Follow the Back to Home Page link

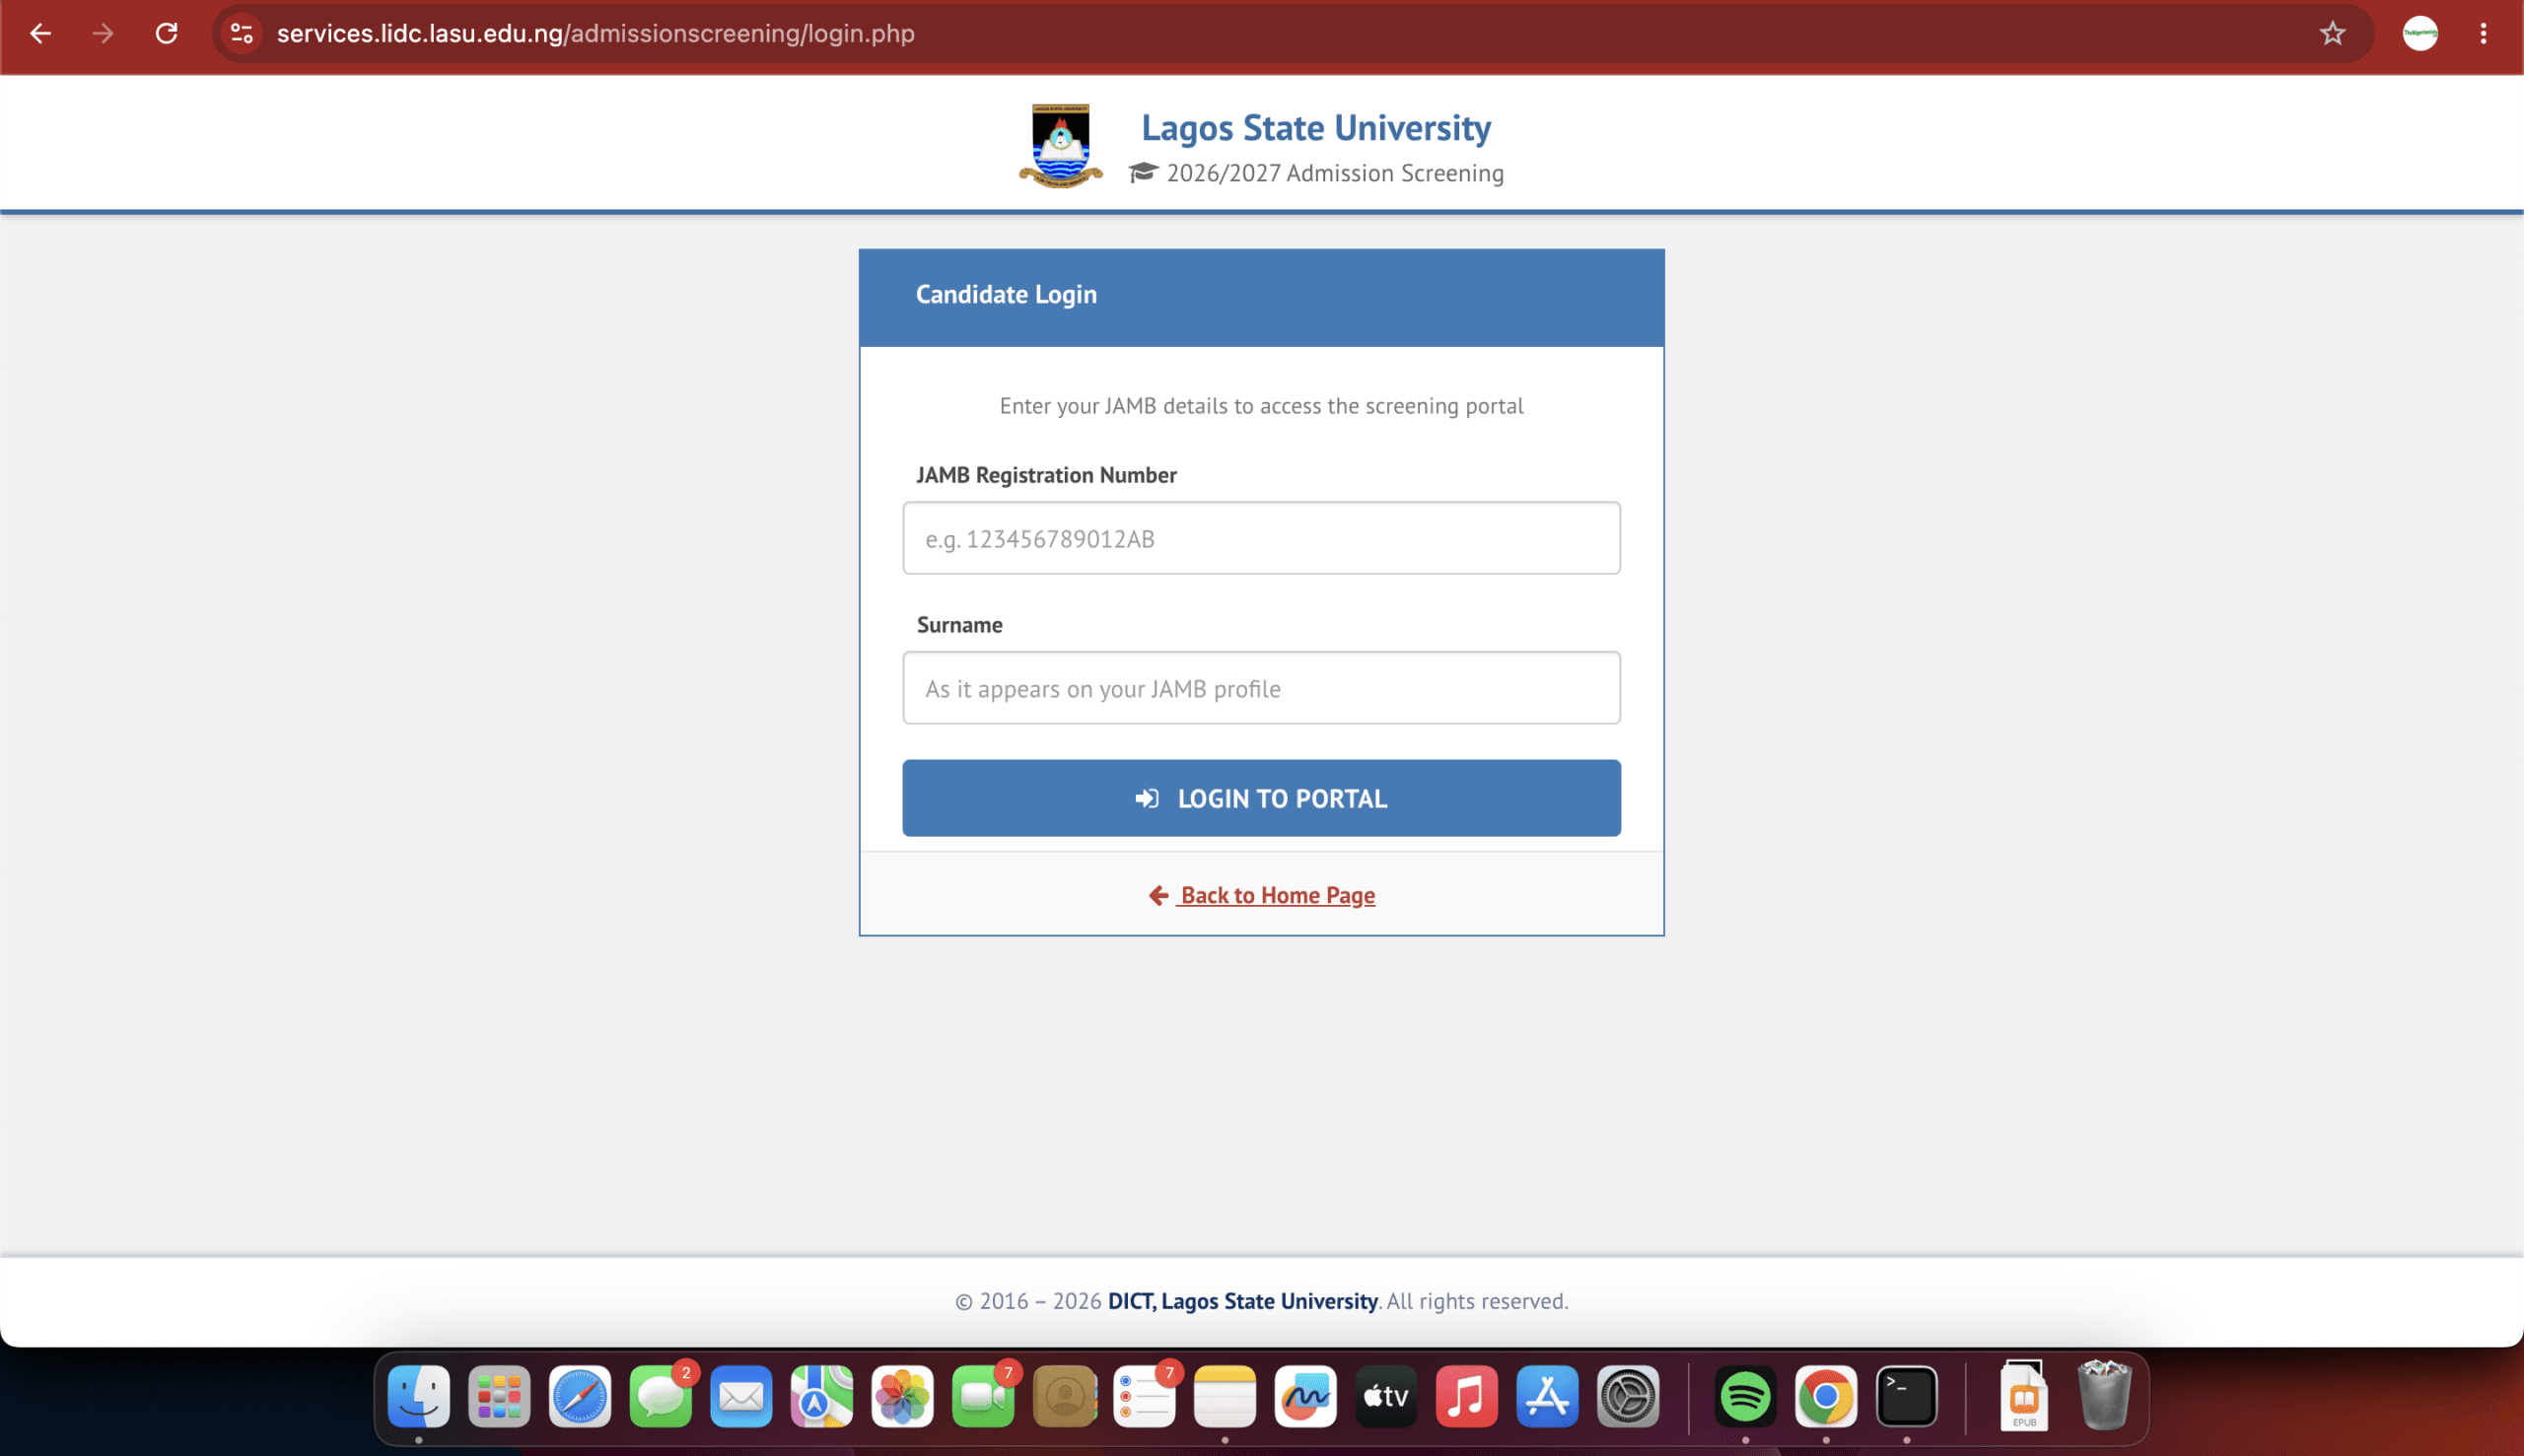click(x=1261, y=895)
